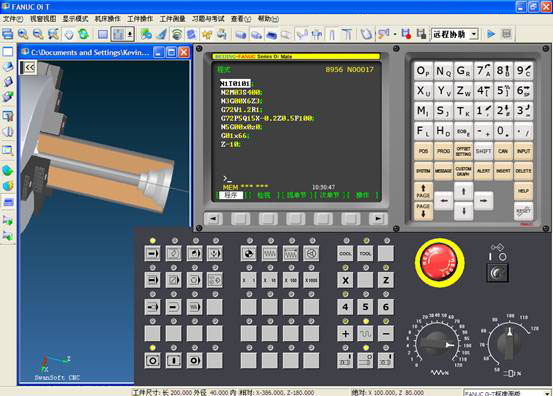This screenshot has width=553, height=396.
Task: Click the red emergency stop button
Action: pyautogui.click(x=439, y=262)
